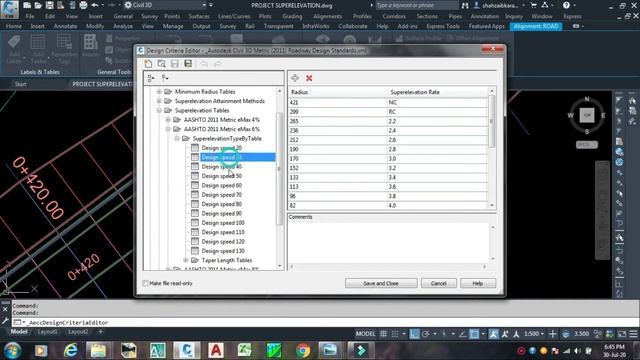Create a new design criteria file
This screenshot has height=360, width=640.
[148, 64]
